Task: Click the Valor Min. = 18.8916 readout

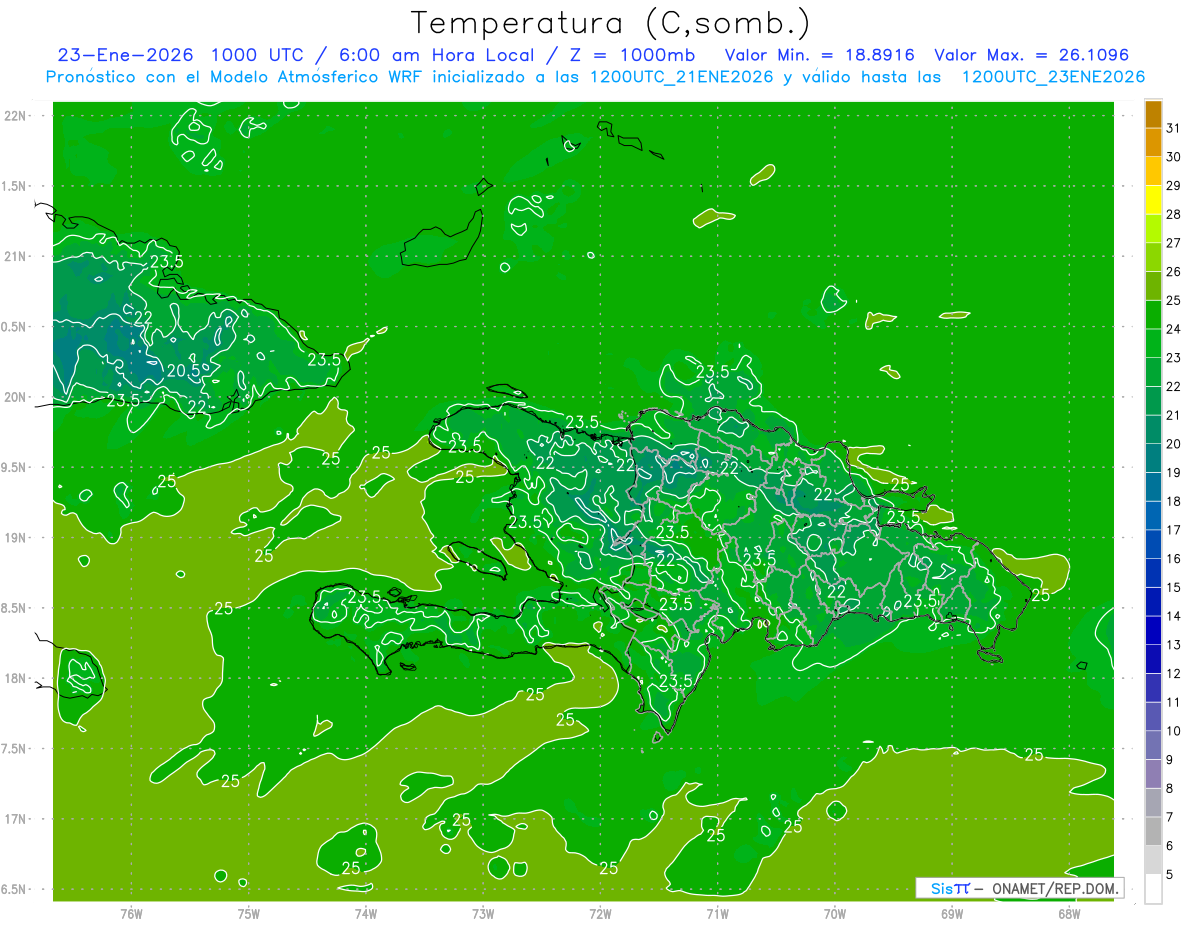Action: pyautogui.click(x=820, y=55)
